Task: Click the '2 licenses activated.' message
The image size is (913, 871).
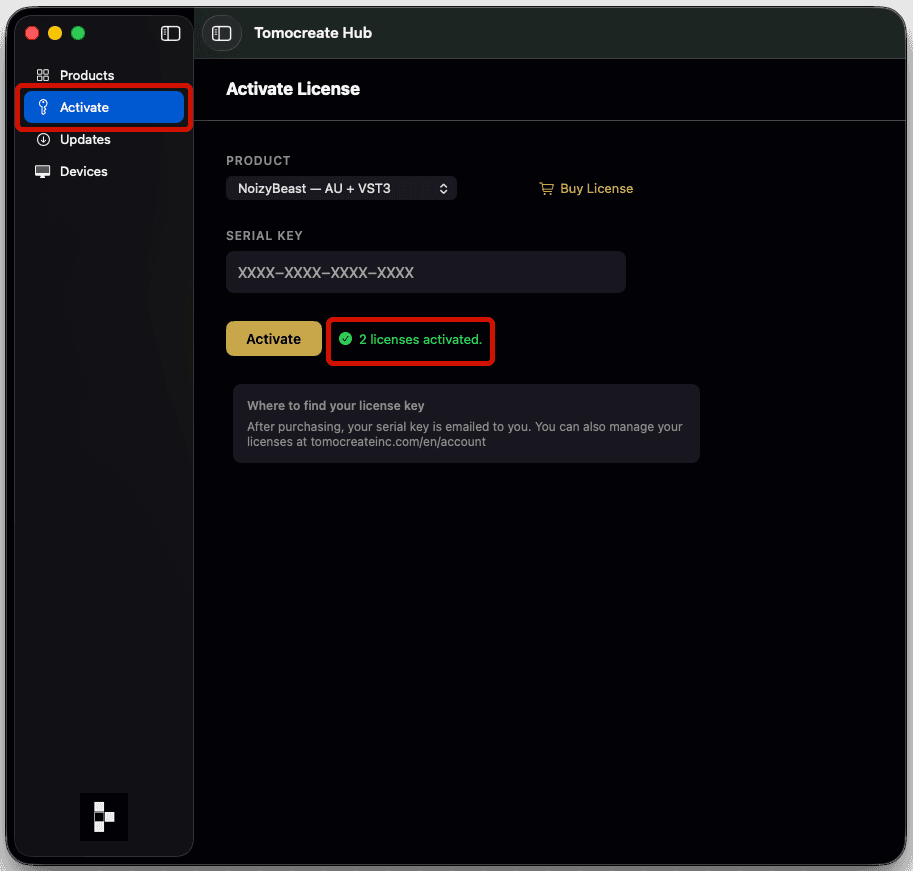Action: click(420, 339)
